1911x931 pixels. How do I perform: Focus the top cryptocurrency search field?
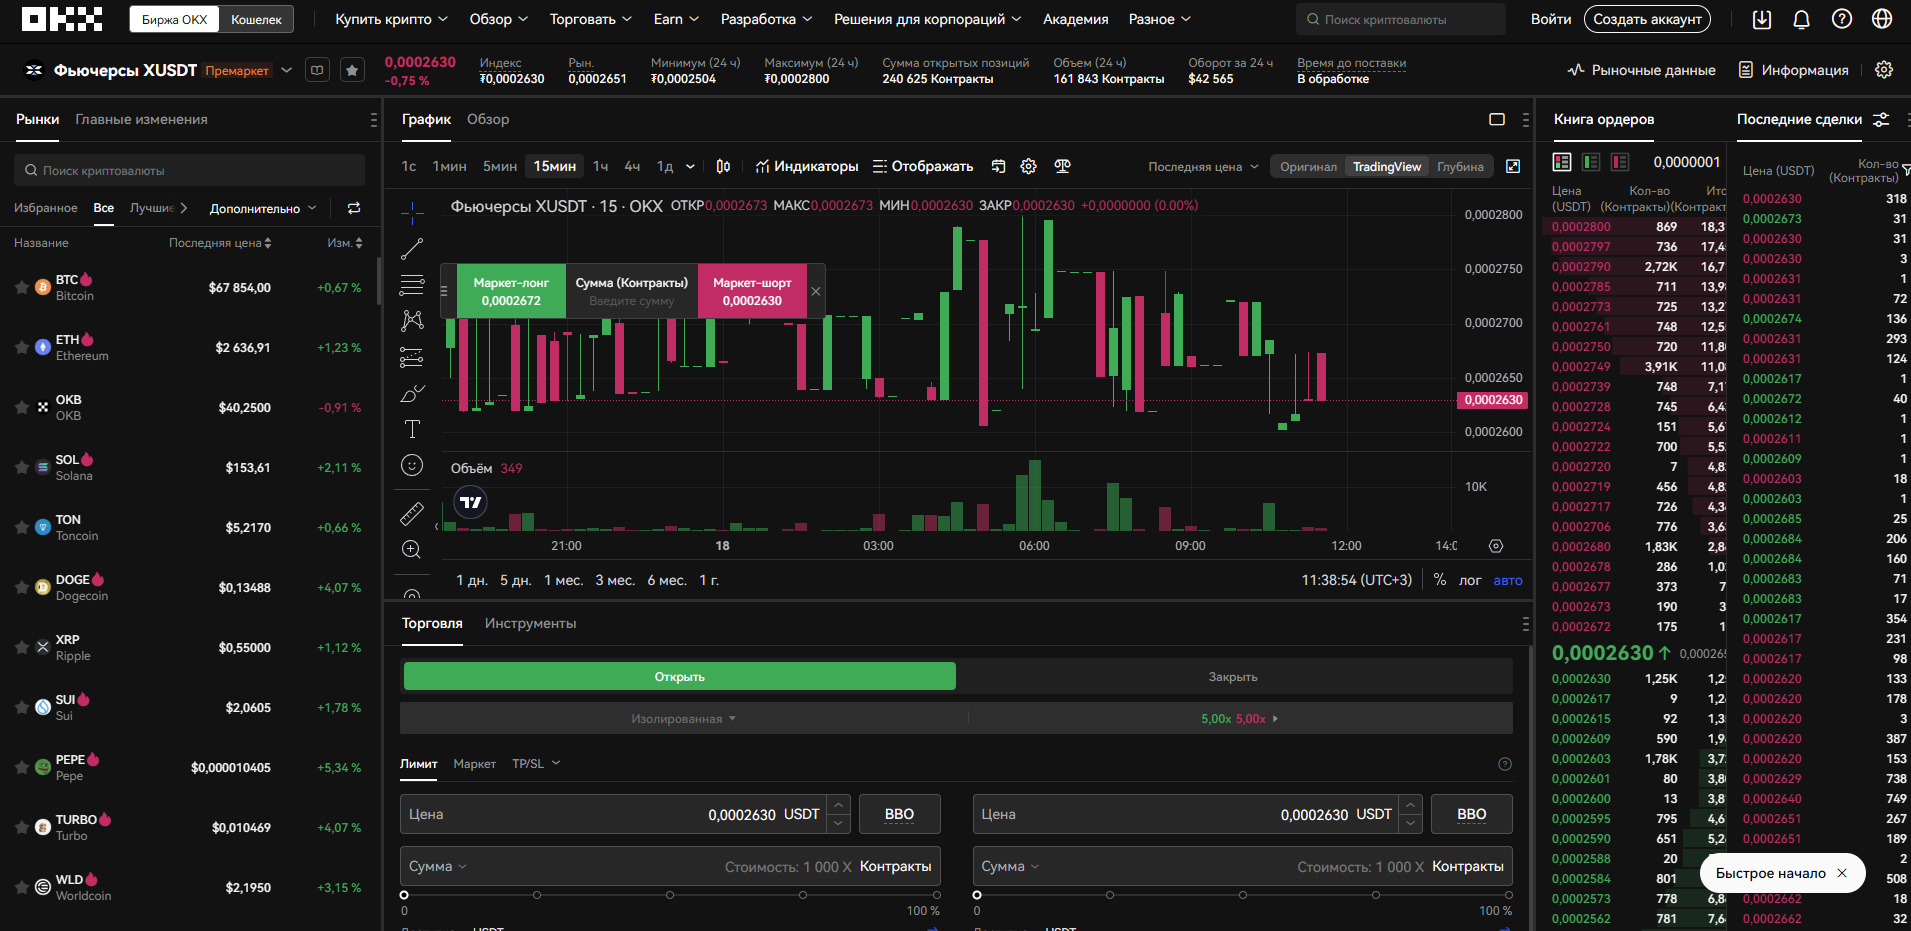[1401, 19]
